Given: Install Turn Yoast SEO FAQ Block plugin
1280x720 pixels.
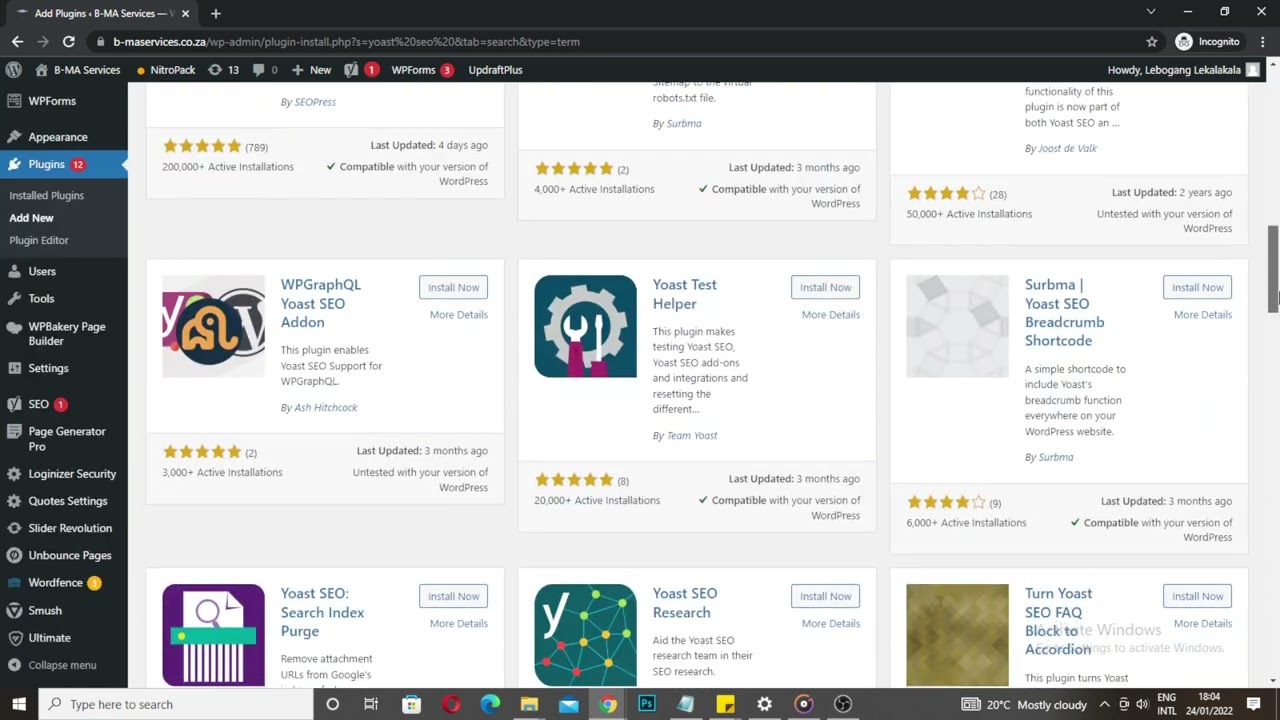Looking at the screenshot, I should pyautogui.click(x=1197, y=596).
